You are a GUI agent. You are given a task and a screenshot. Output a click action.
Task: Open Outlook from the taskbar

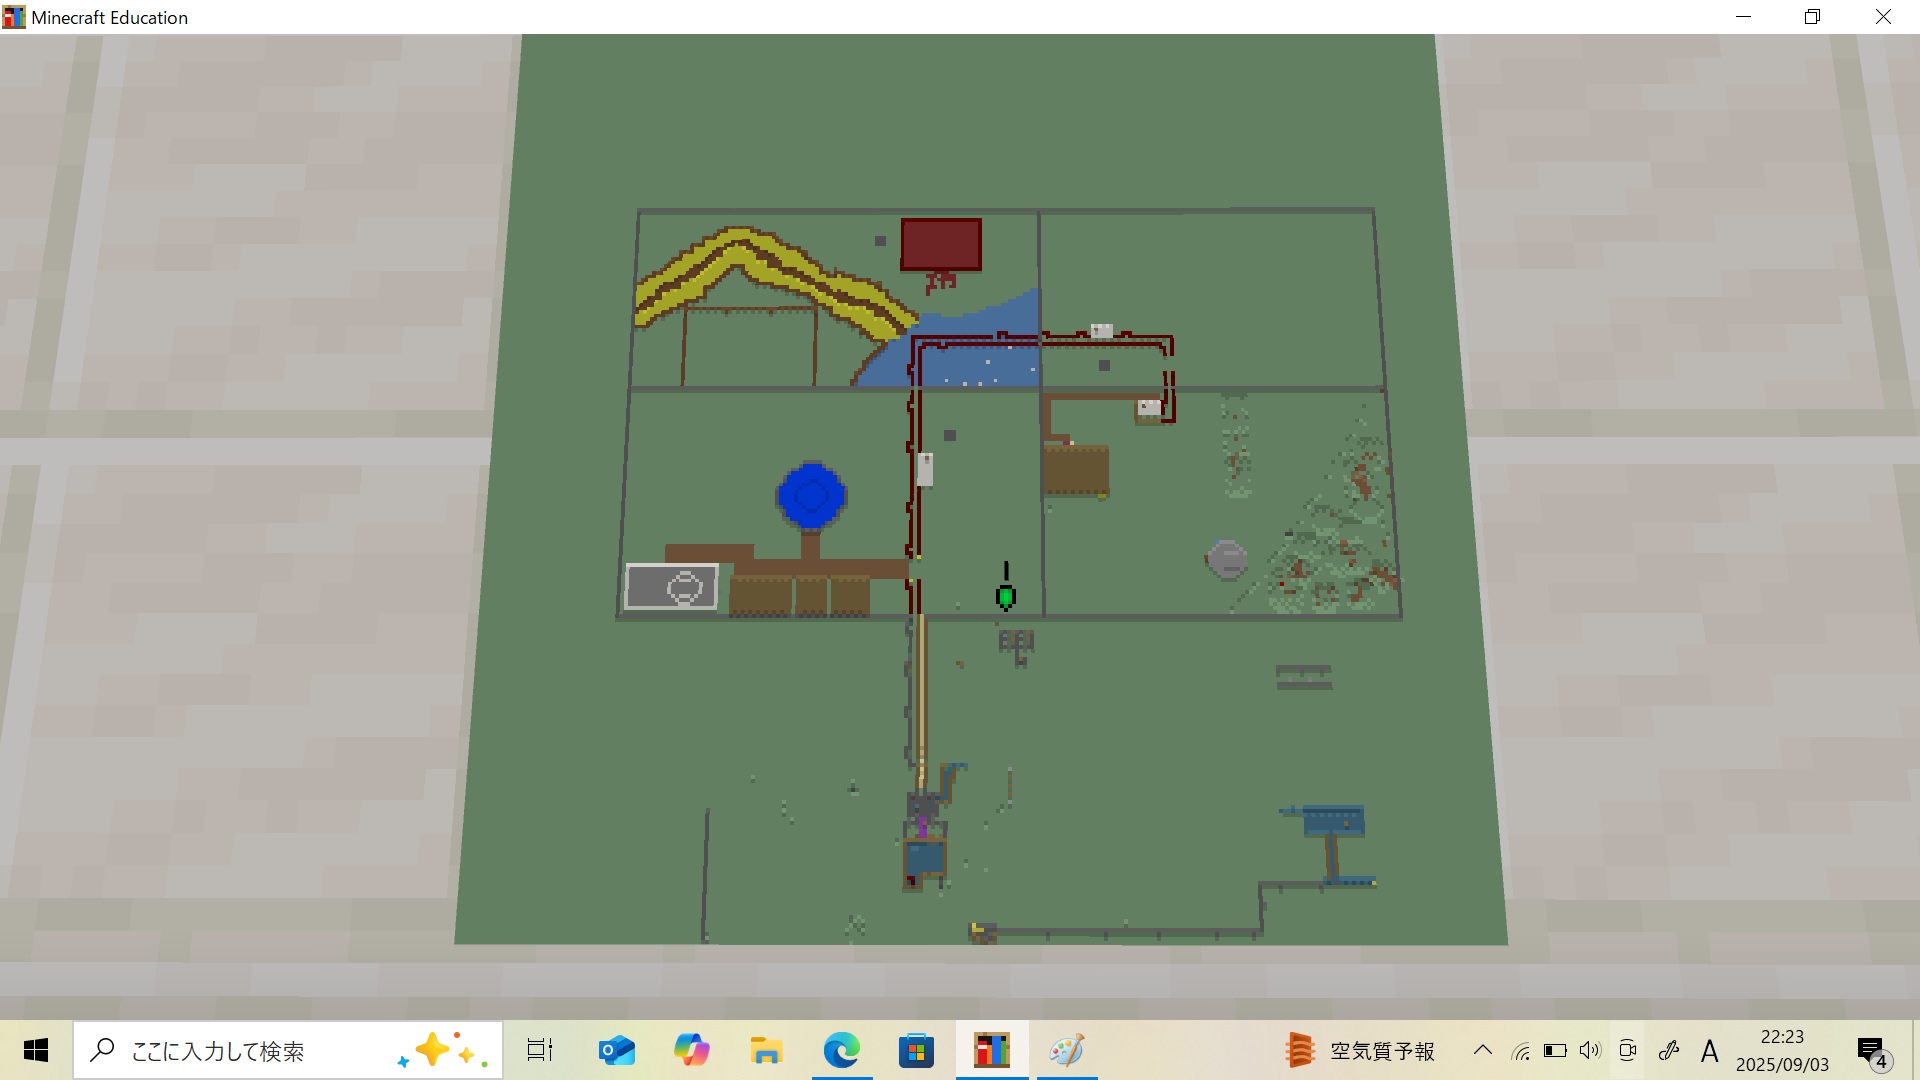click(616, 1051)
